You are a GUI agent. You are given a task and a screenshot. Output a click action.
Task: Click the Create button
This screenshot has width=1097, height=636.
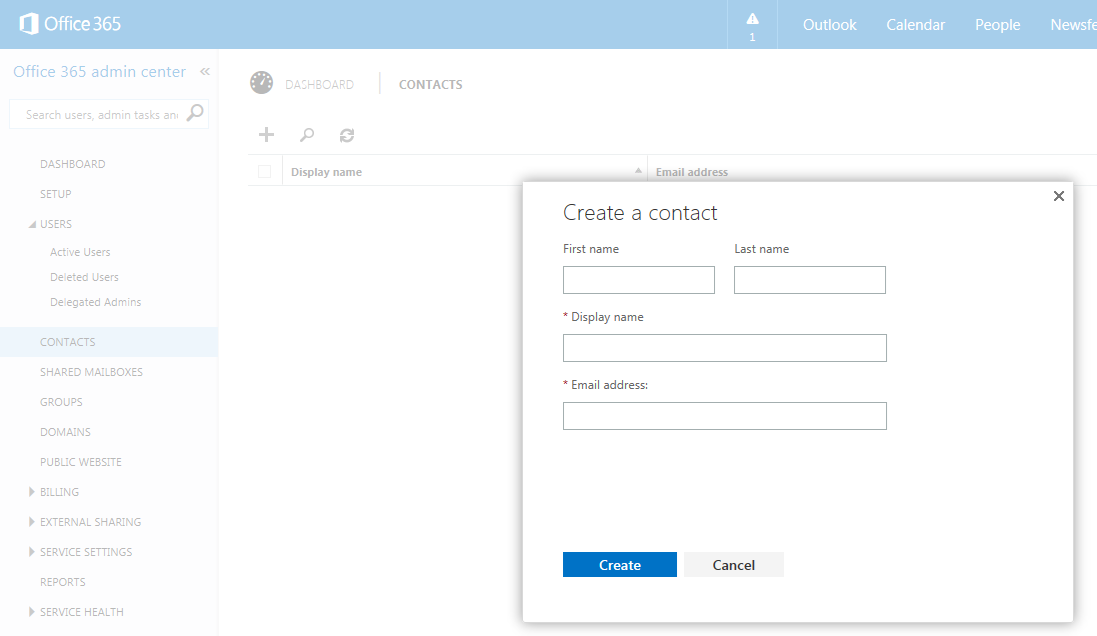(x=619, y=565)
